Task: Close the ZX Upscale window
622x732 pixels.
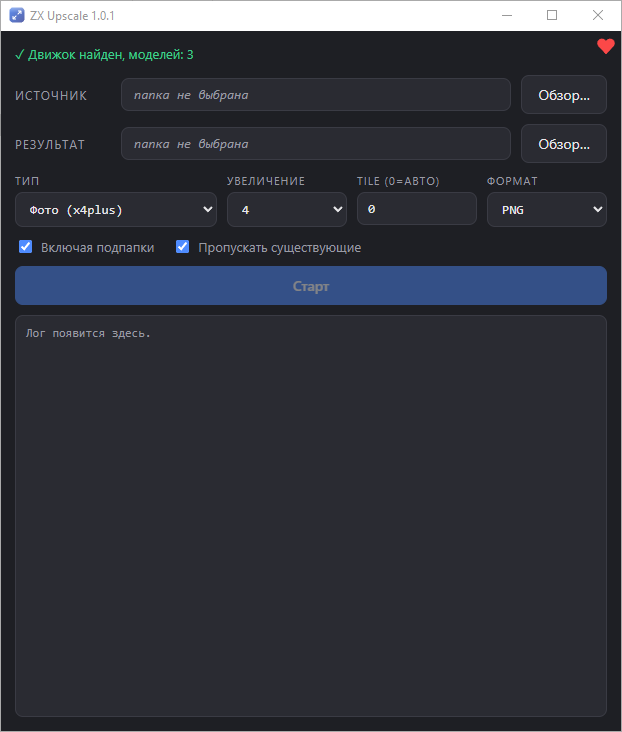Action: 598,15
